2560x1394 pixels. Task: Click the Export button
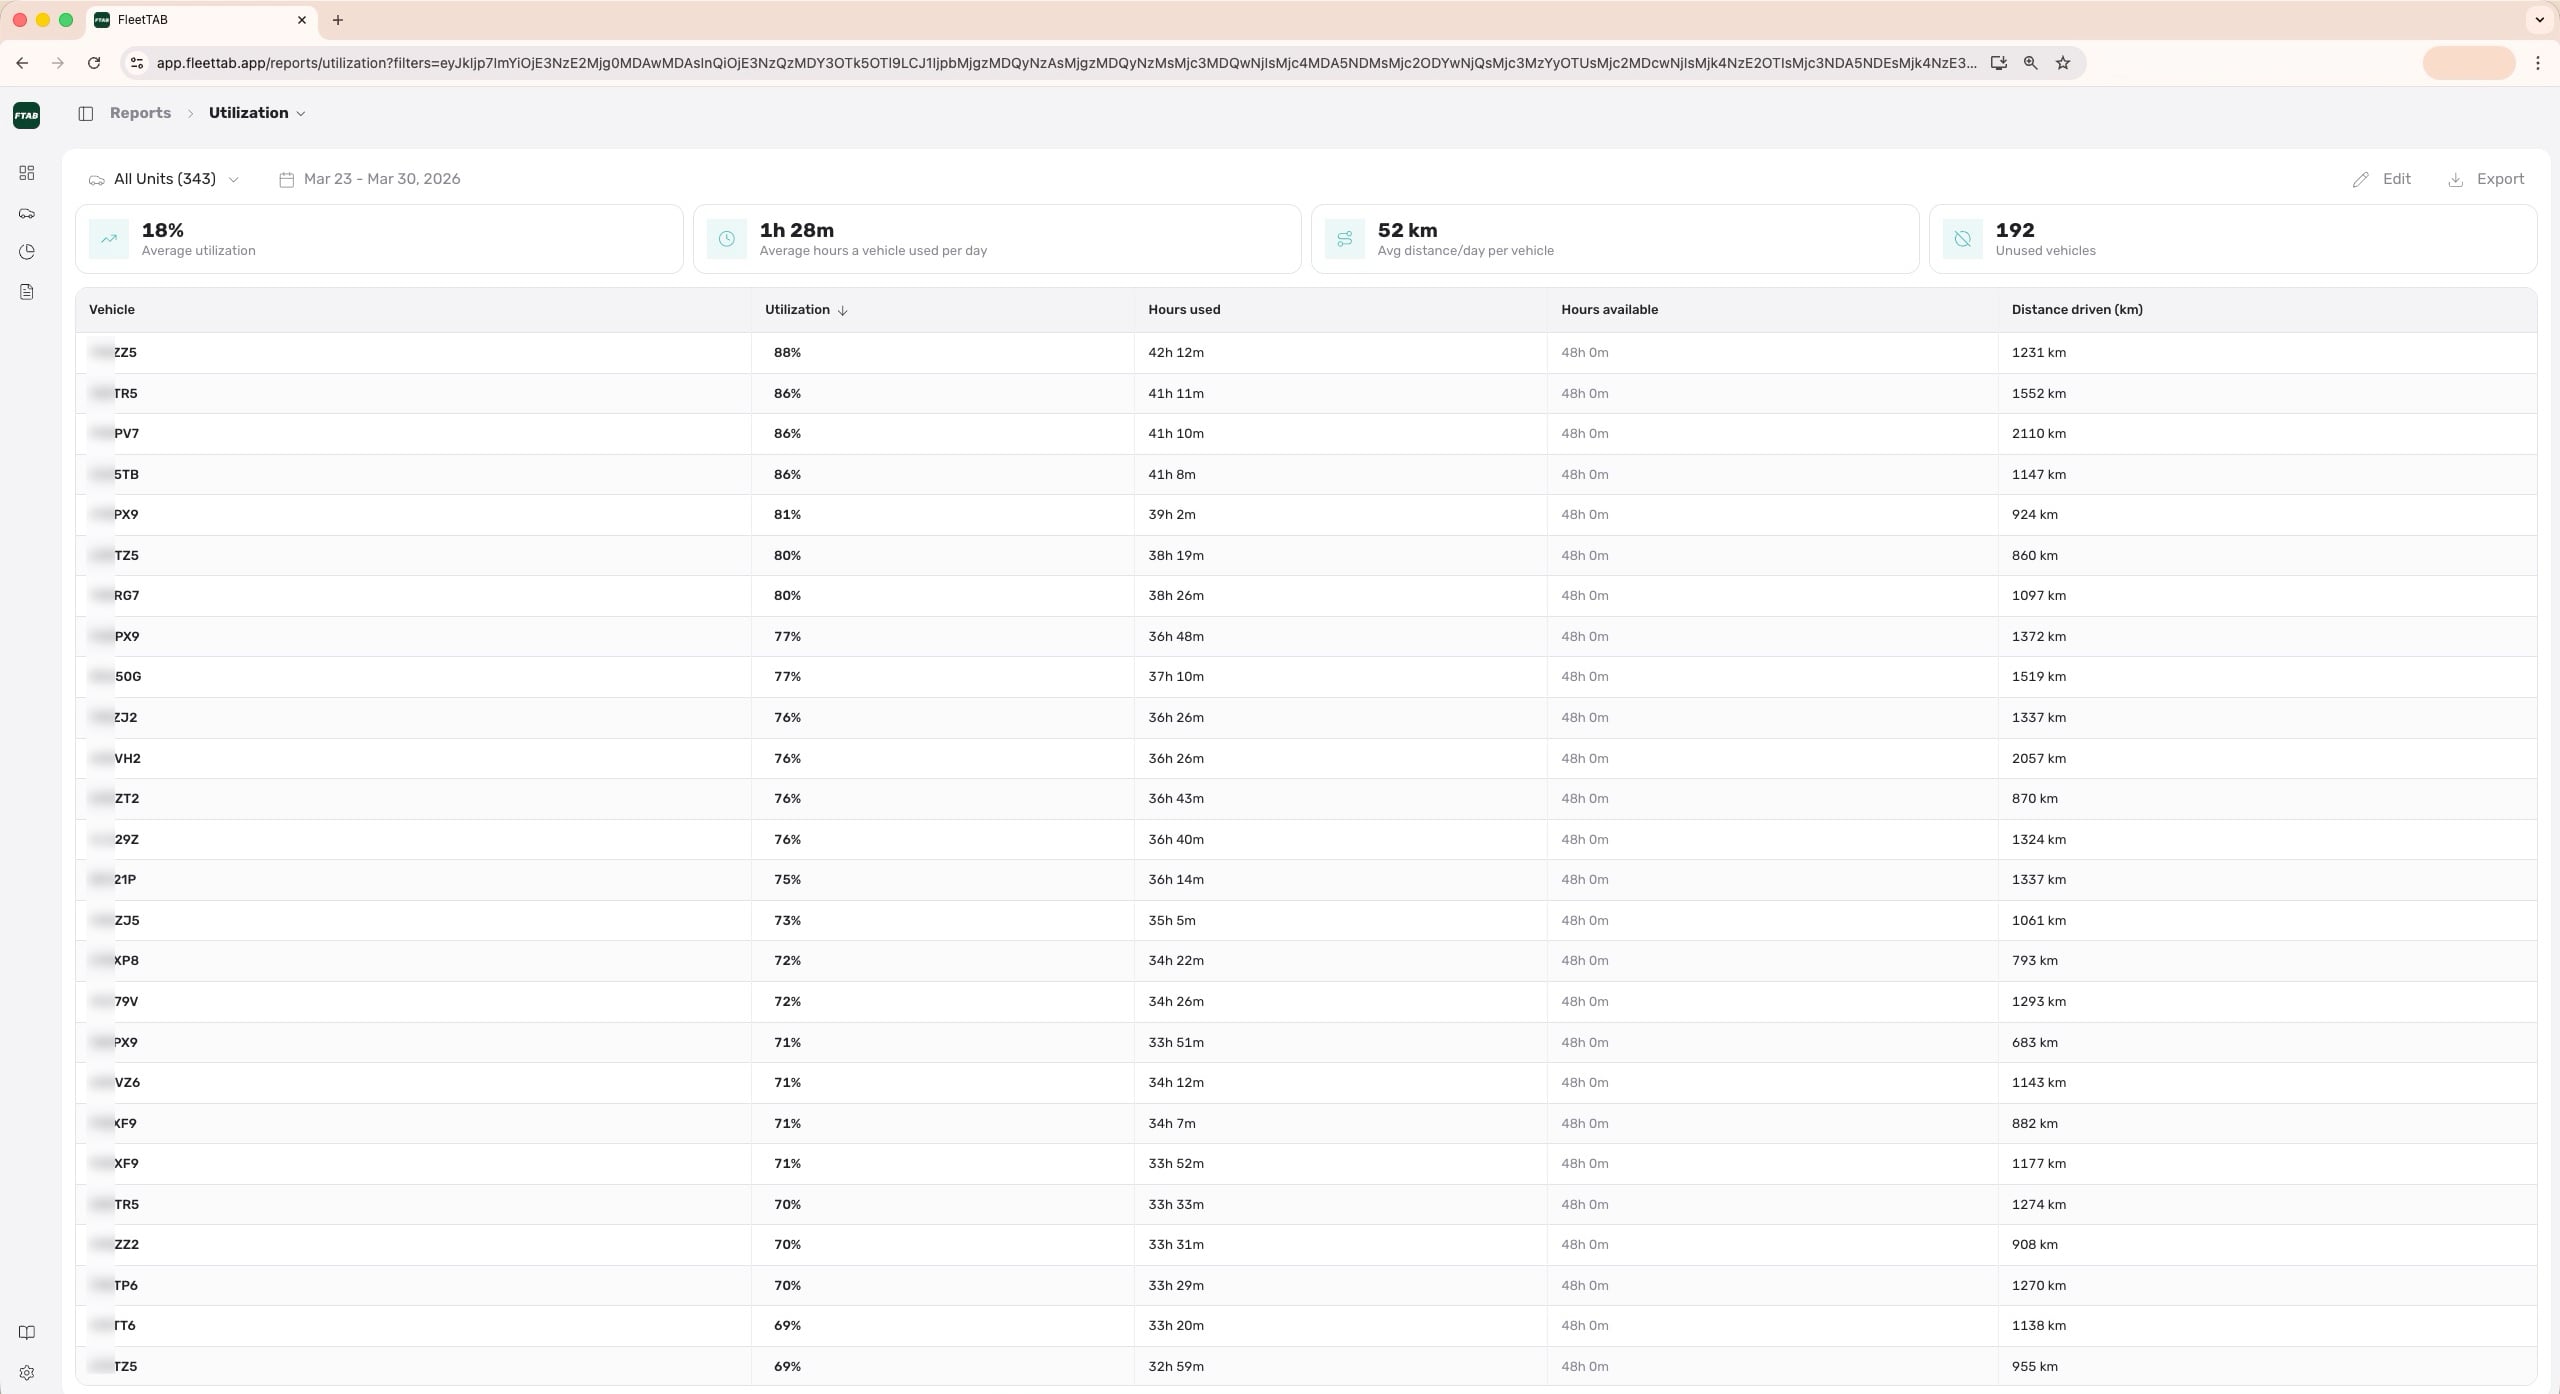coord(2485,179)
